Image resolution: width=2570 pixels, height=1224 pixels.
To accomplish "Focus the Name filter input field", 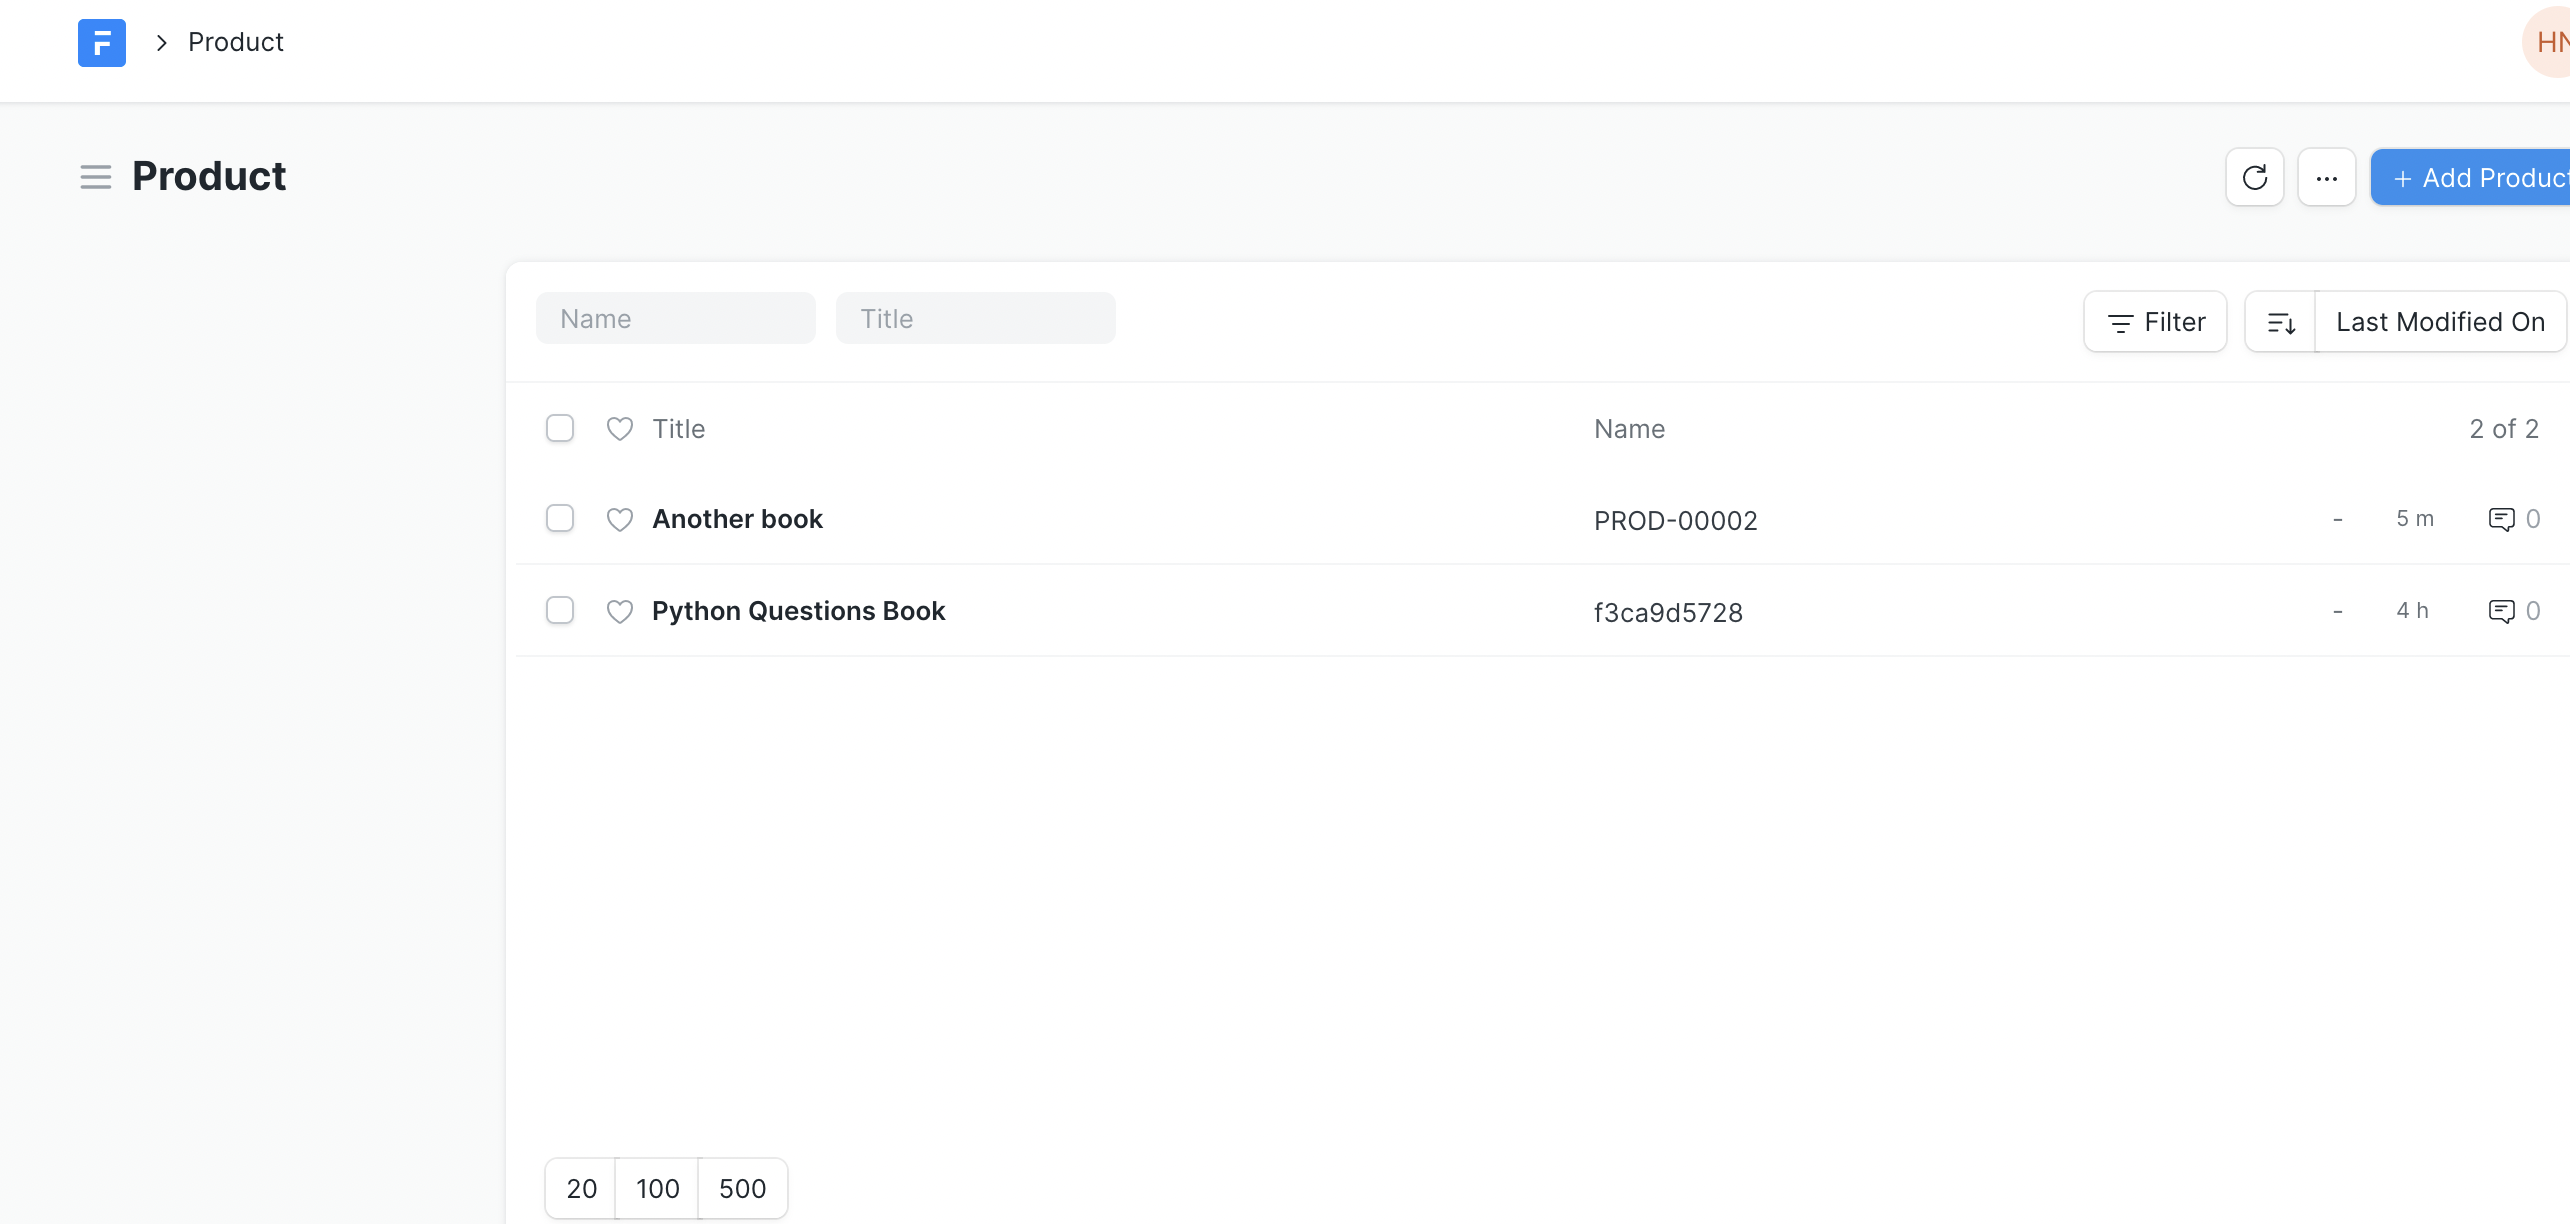I will coord(676,319).
